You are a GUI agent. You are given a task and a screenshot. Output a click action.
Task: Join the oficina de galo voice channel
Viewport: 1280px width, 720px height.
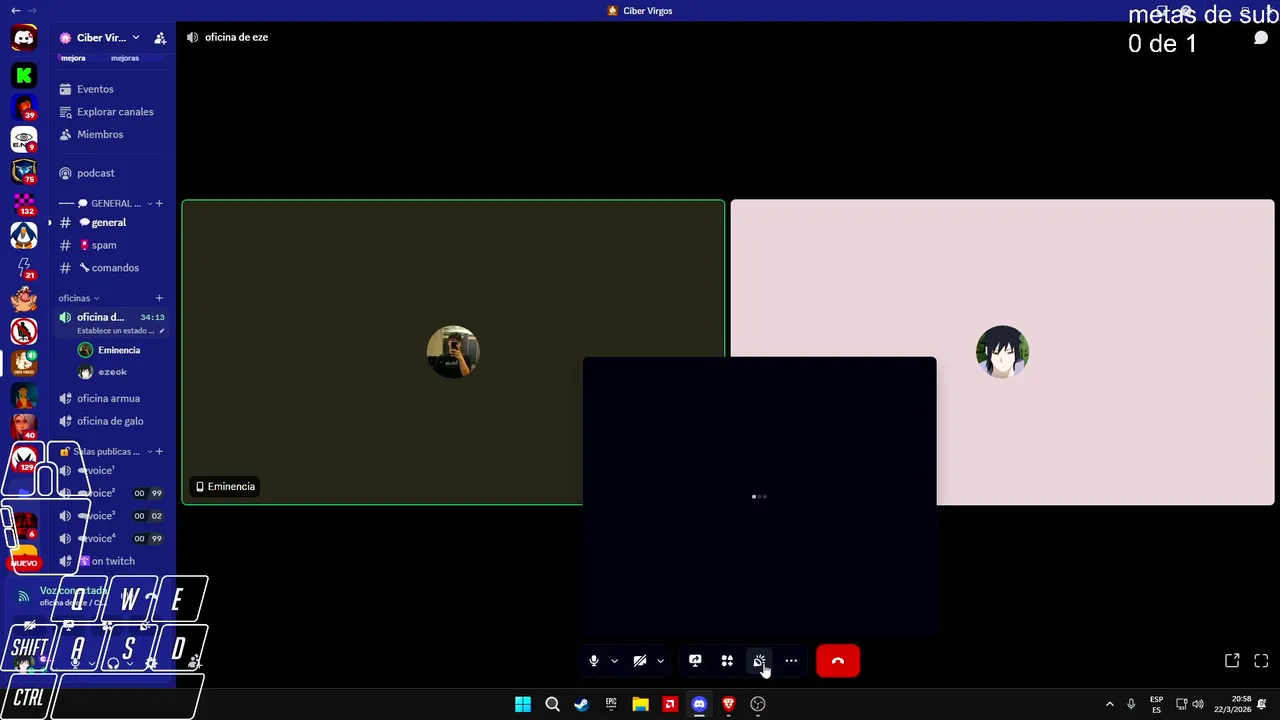110,421
